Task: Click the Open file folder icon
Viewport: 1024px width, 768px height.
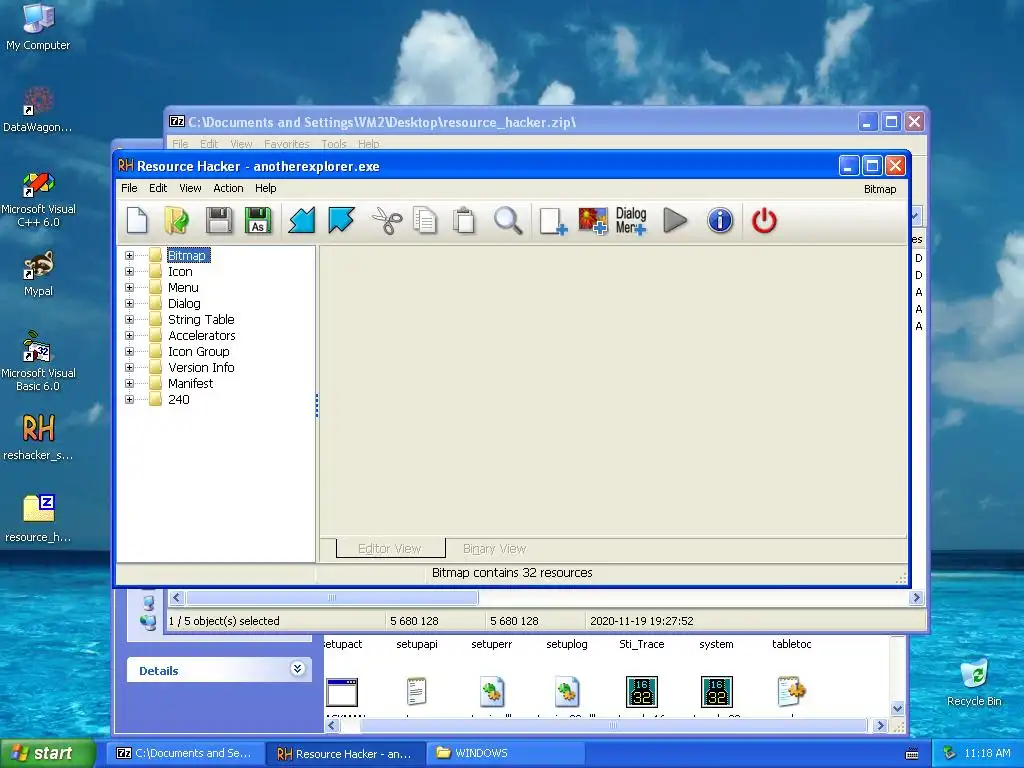Action: pos(176,221)
